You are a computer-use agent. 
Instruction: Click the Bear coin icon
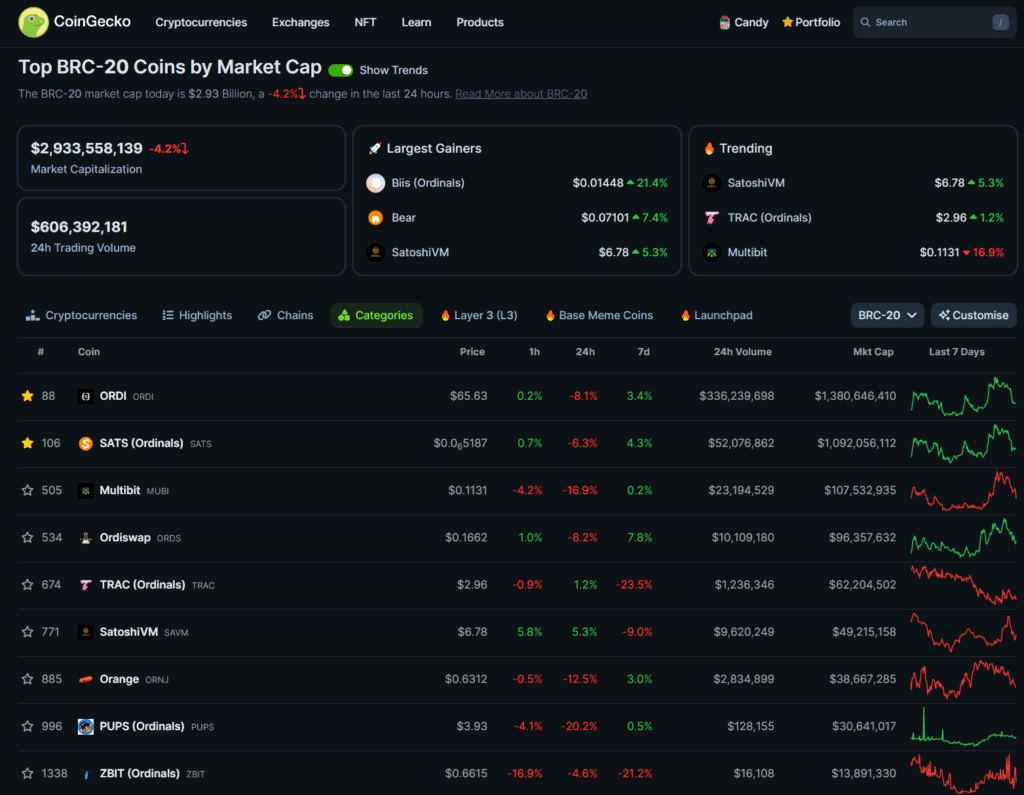click(376, 218)
